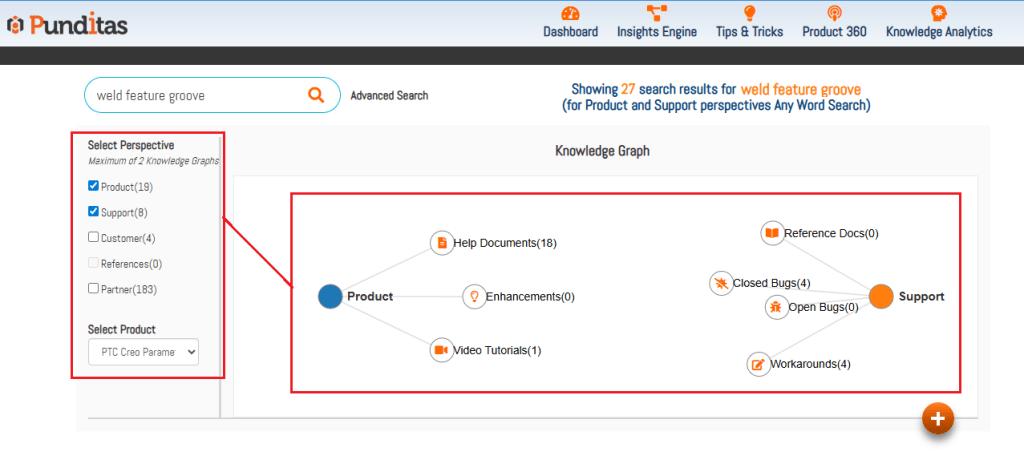The width and height of the screenshot is (1024, 472).
Task: Open the Video Tutorials camera icon
Action: click(441, 350)
